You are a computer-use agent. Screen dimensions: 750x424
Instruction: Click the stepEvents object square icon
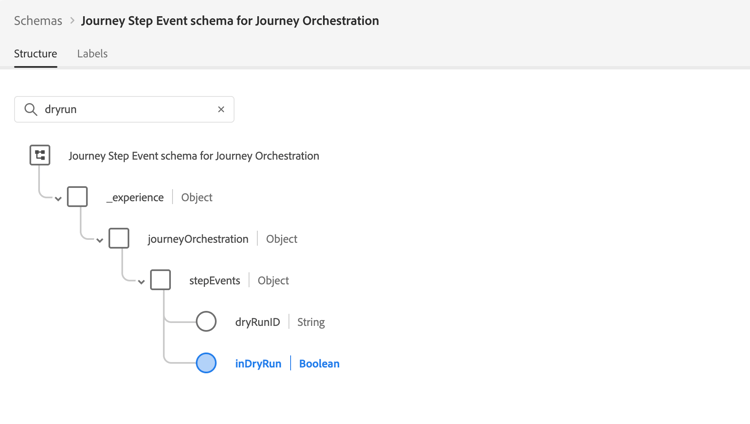pos(160,280)
